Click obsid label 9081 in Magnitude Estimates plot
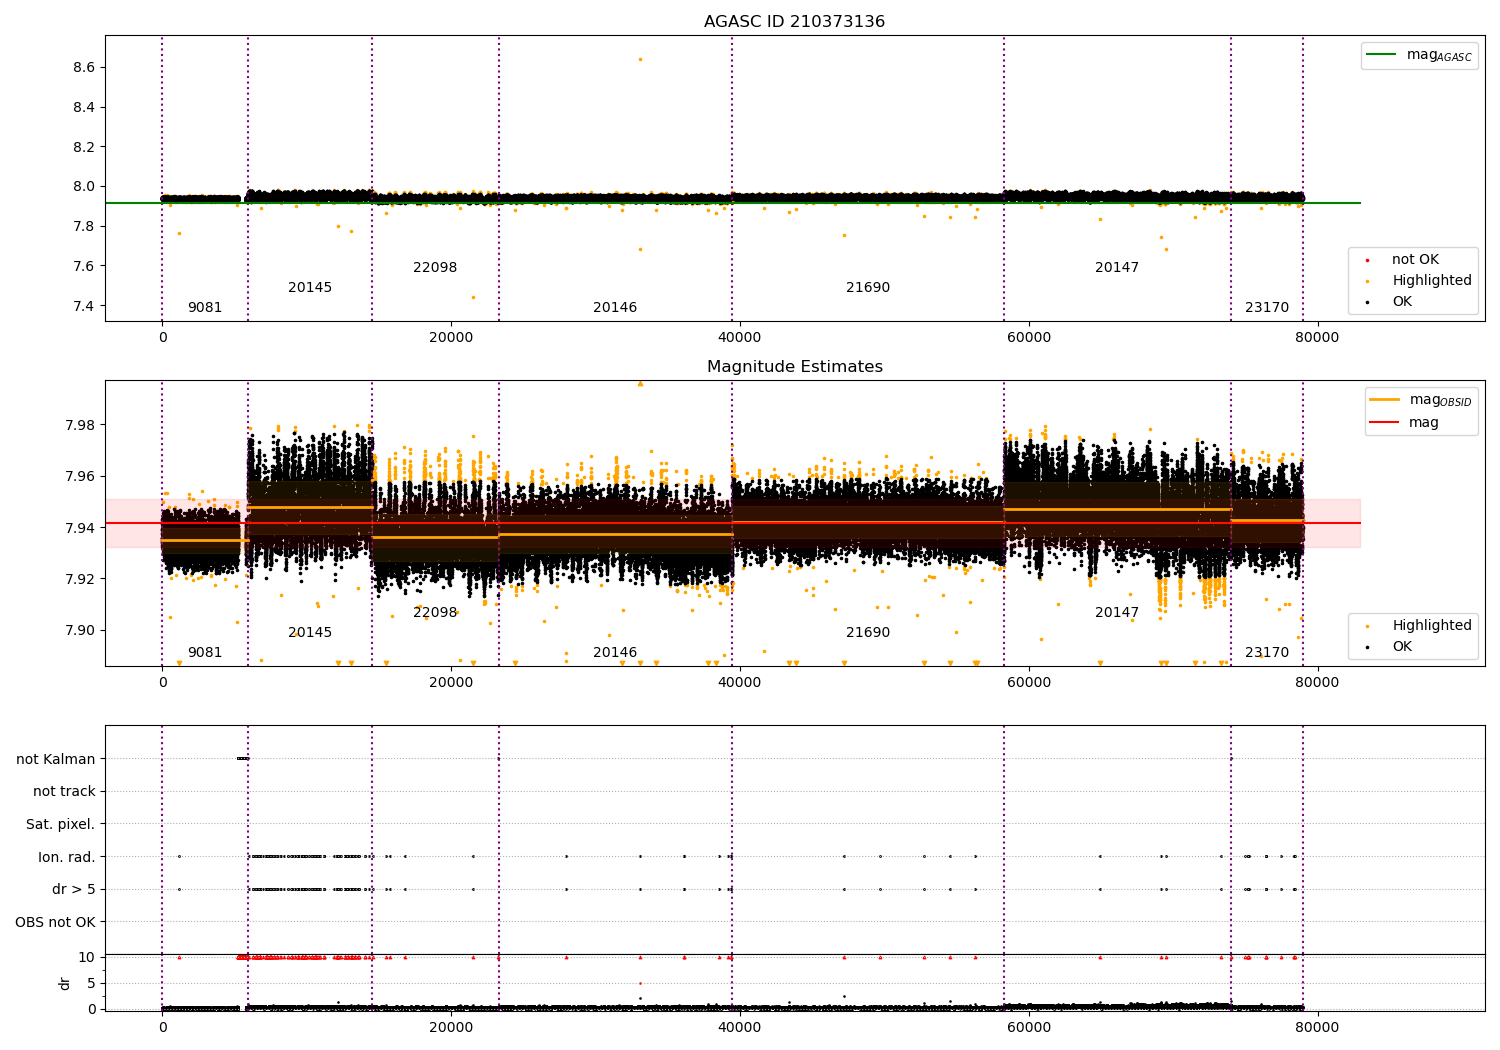Image resolution: width=1500 pixels, height=1050 pixels. (205, 652)
